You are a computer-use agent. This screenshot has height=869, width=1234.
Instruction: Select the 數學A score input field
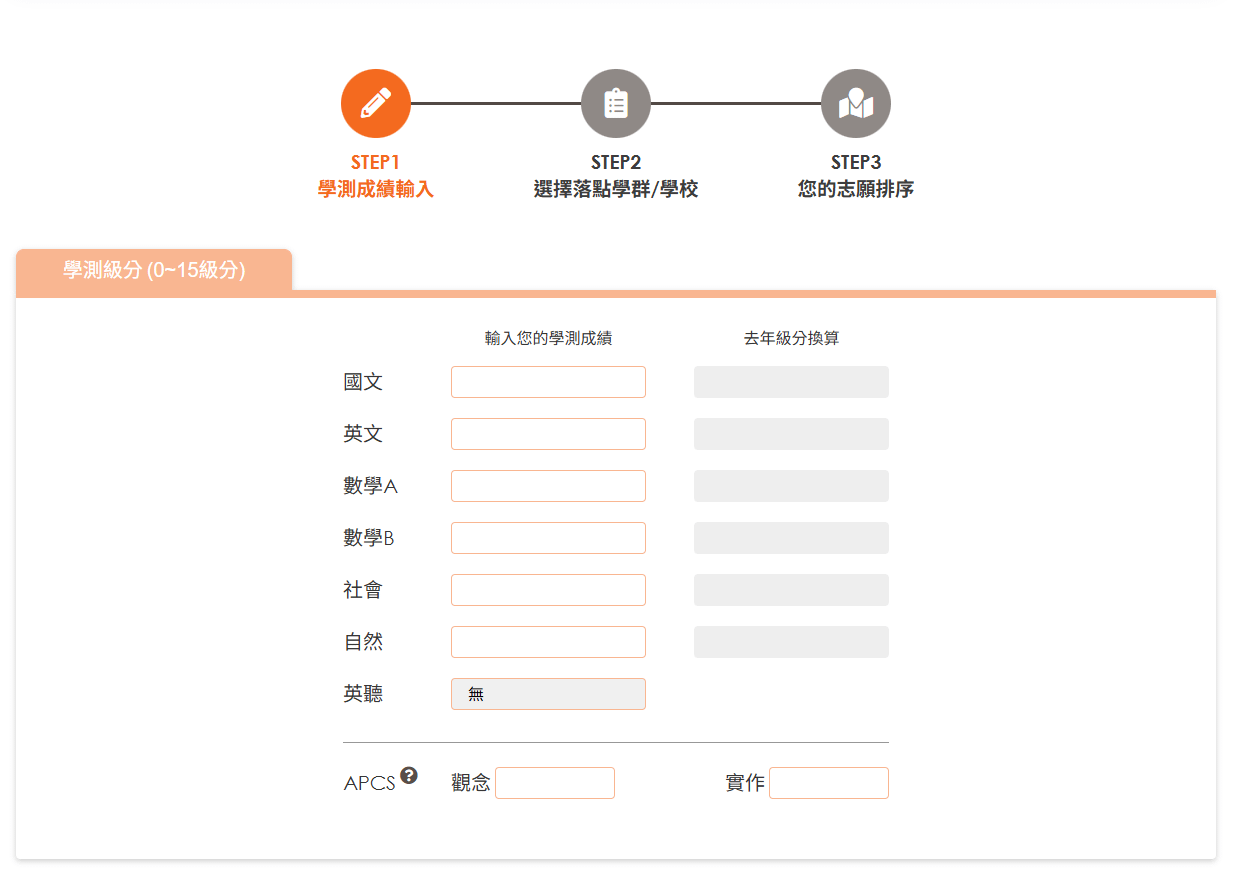pyautogui.click(x=548, y=485)
